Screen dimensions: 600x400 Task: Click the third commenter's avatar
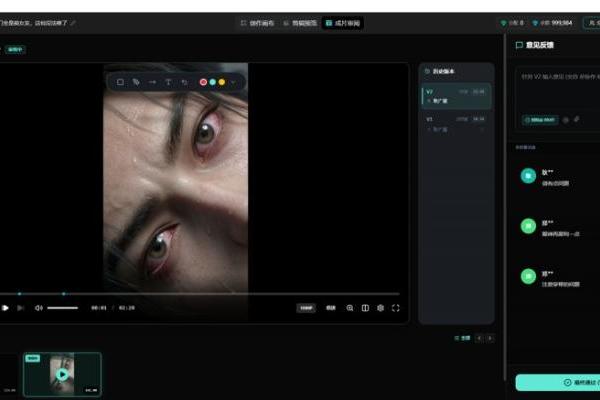pyautogui.click(x=528, y=276)
